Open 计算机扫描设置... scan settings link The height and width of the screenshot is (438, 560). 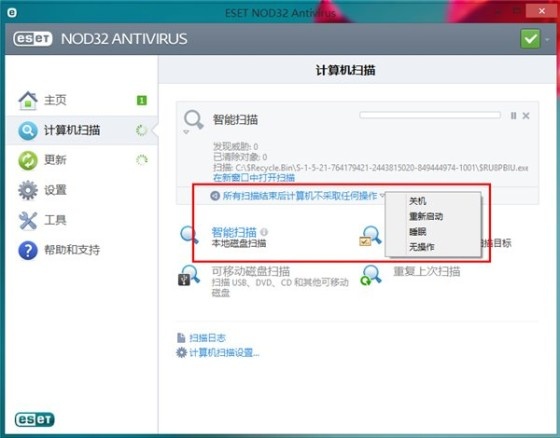click(x=224, y=353)
